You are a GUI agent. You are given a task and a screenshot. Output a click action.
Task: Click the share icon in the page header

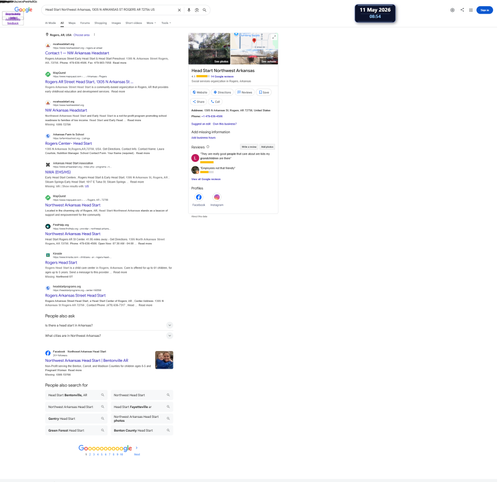coord(462,10)
